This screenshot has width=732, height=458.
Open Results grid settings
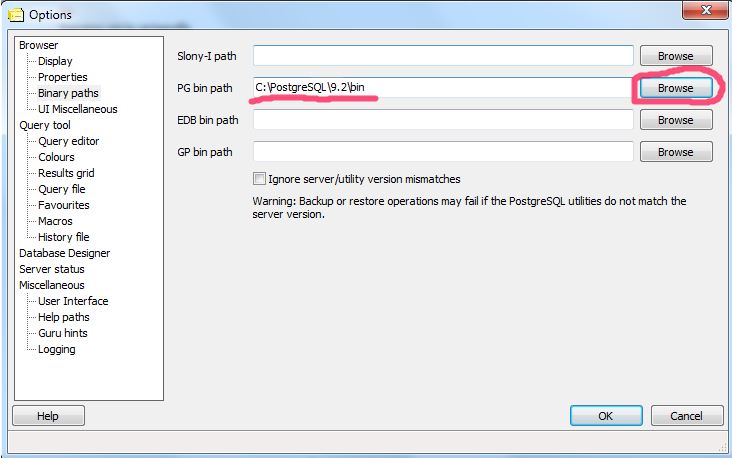66,173
